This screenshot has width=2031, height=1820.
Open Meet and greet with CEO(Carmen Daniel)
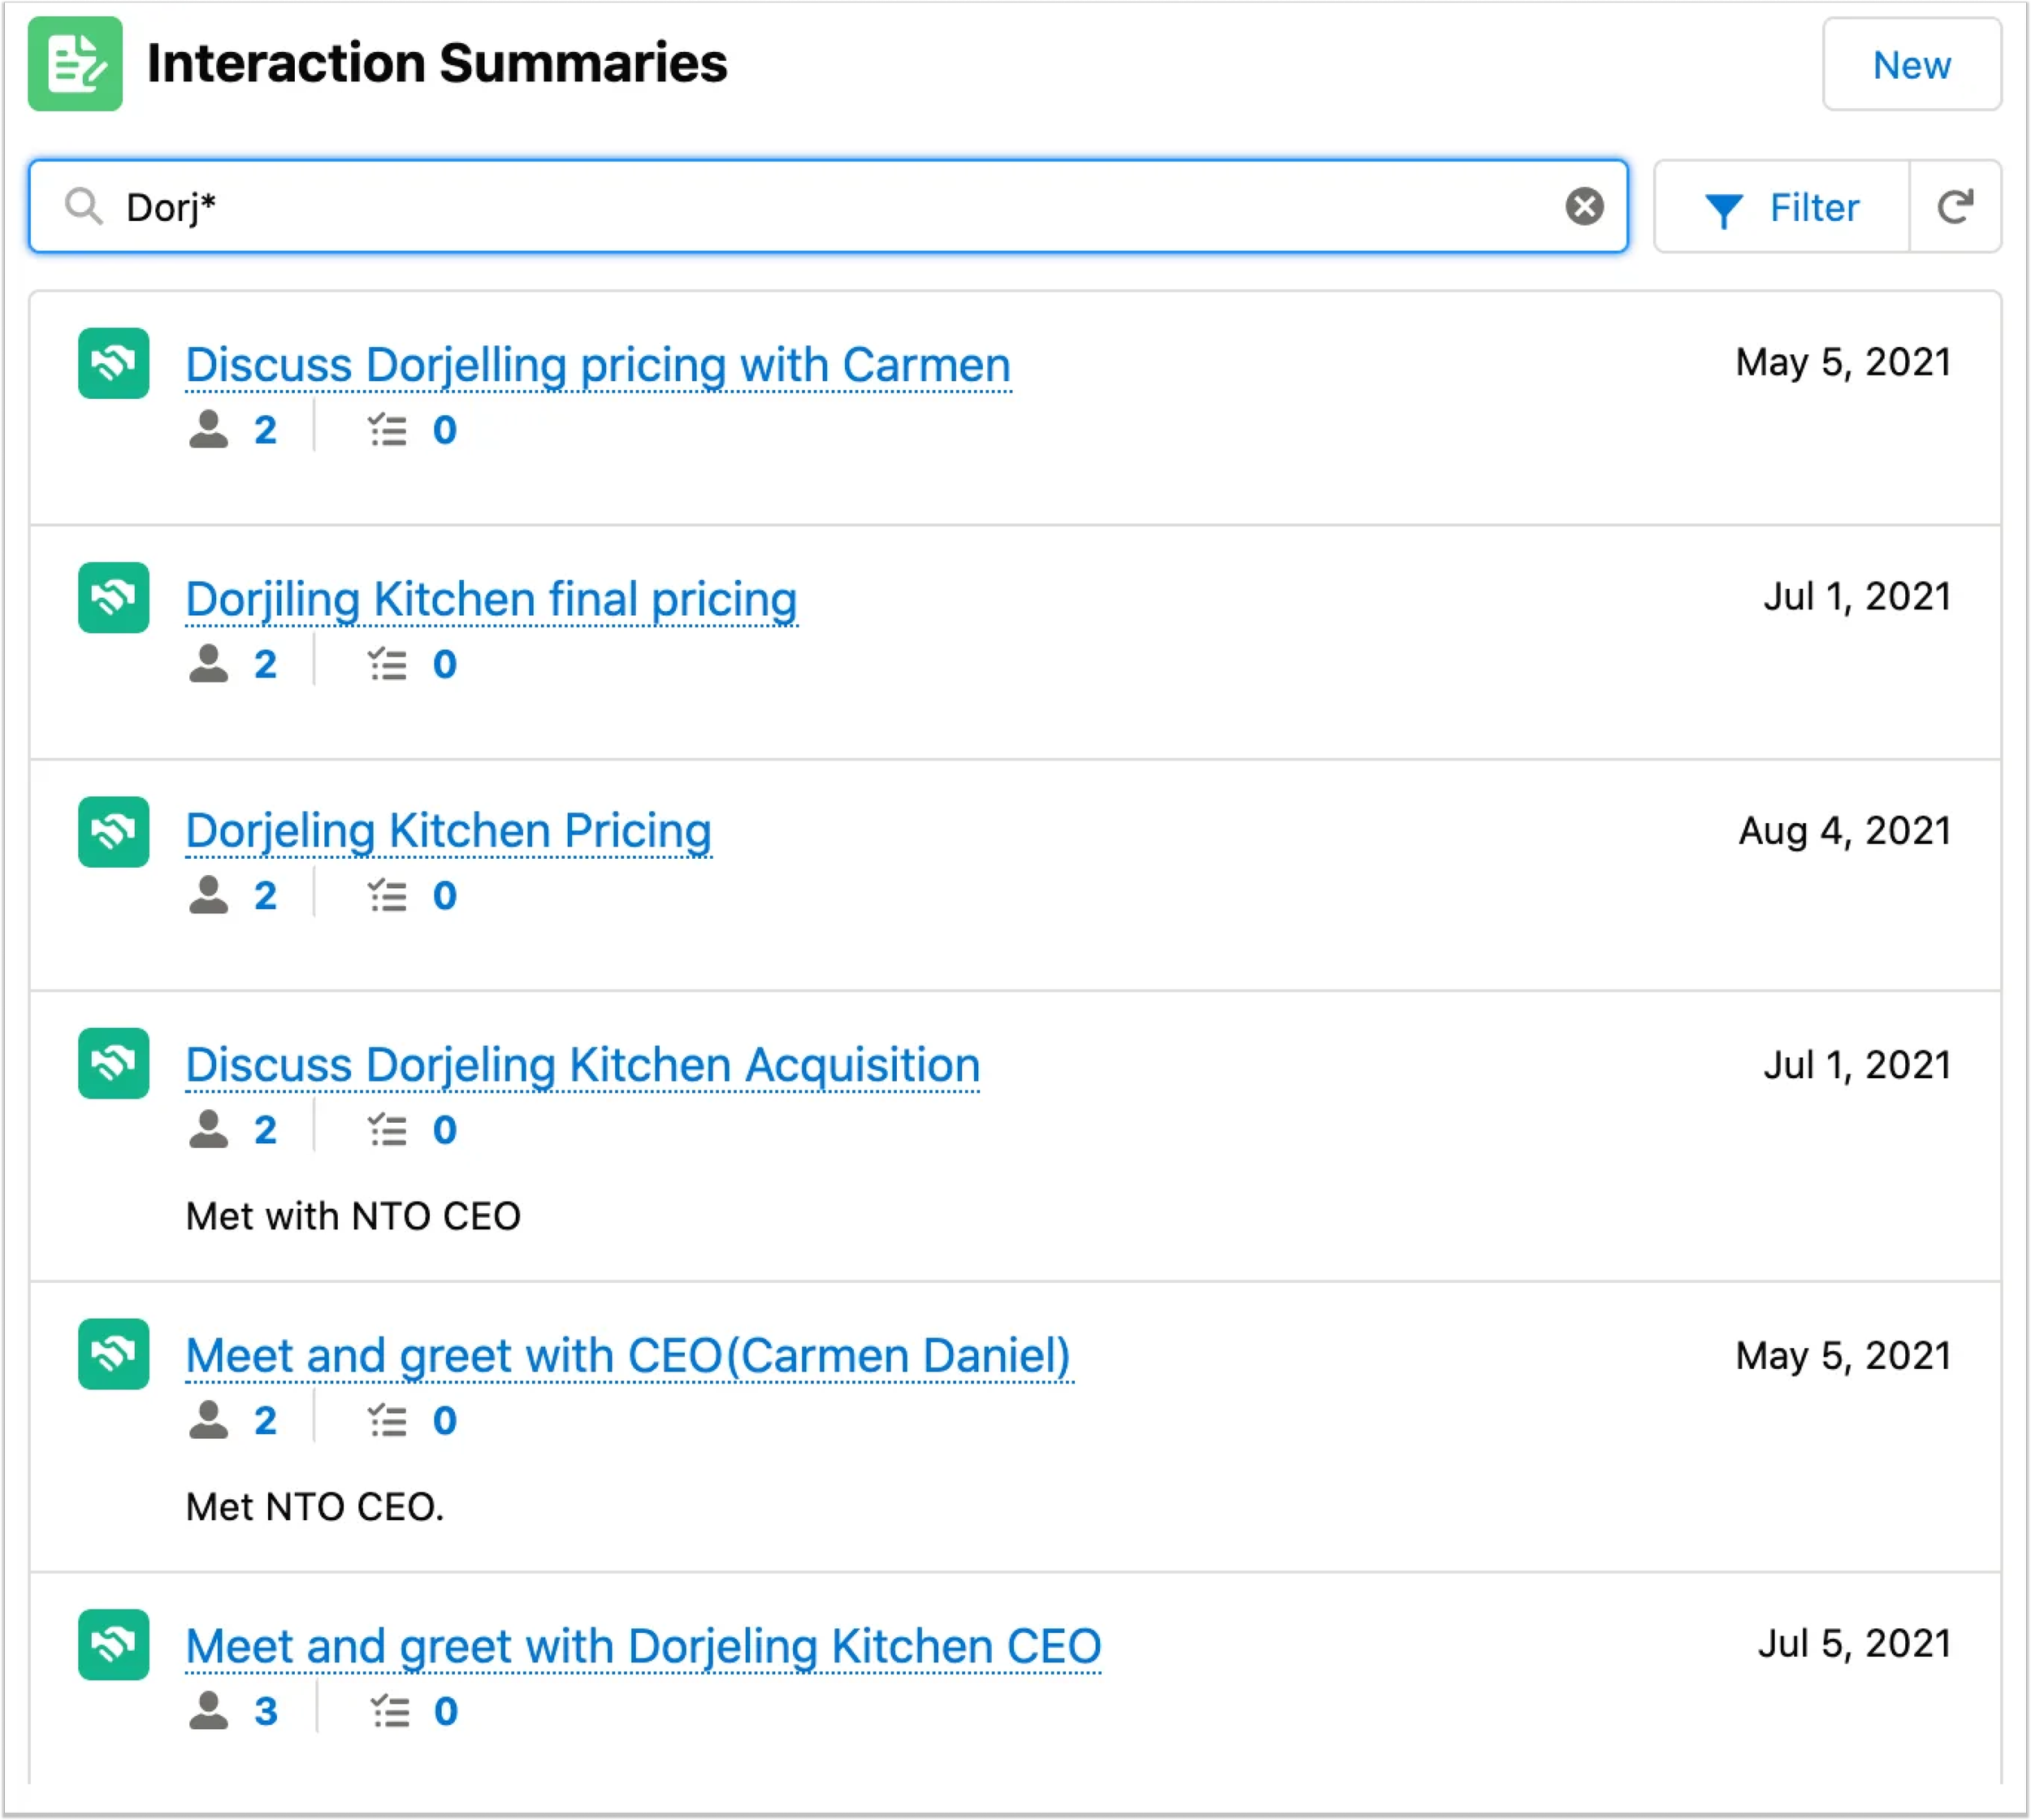628,1356
